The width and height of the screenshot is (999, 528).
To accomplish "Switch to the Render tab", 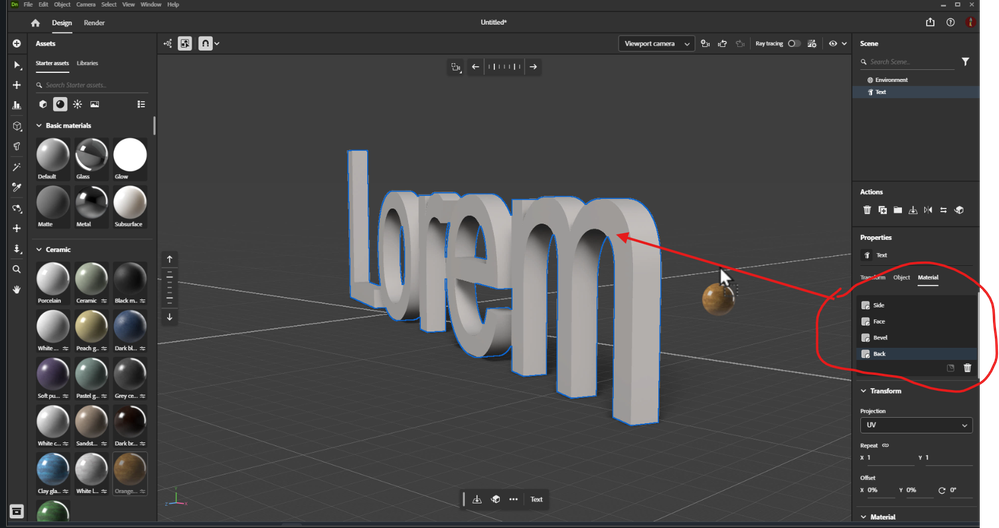I will tap(94, 23).
